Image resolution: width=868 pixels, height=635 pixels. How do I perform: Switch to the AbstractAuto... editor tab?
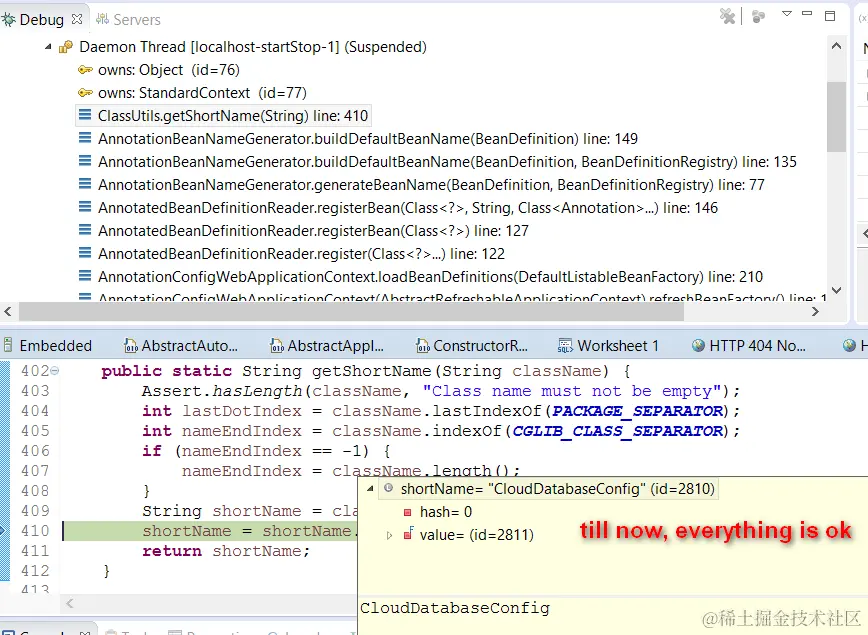point(182,346)
